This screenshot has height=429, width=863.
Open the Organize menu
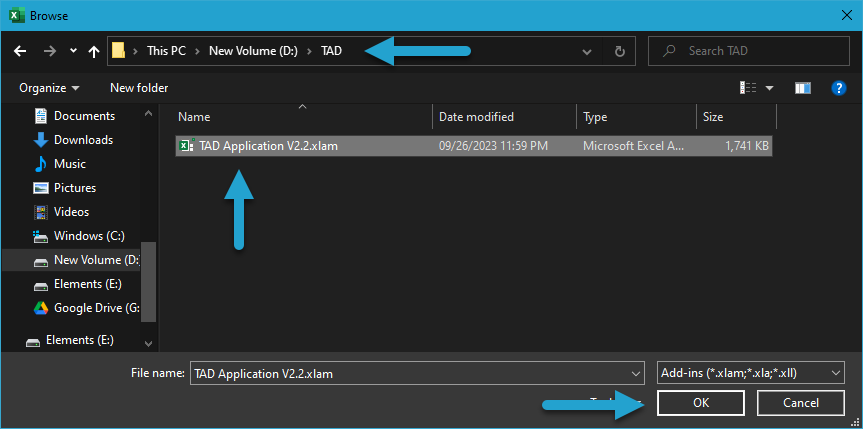point(49,88)
